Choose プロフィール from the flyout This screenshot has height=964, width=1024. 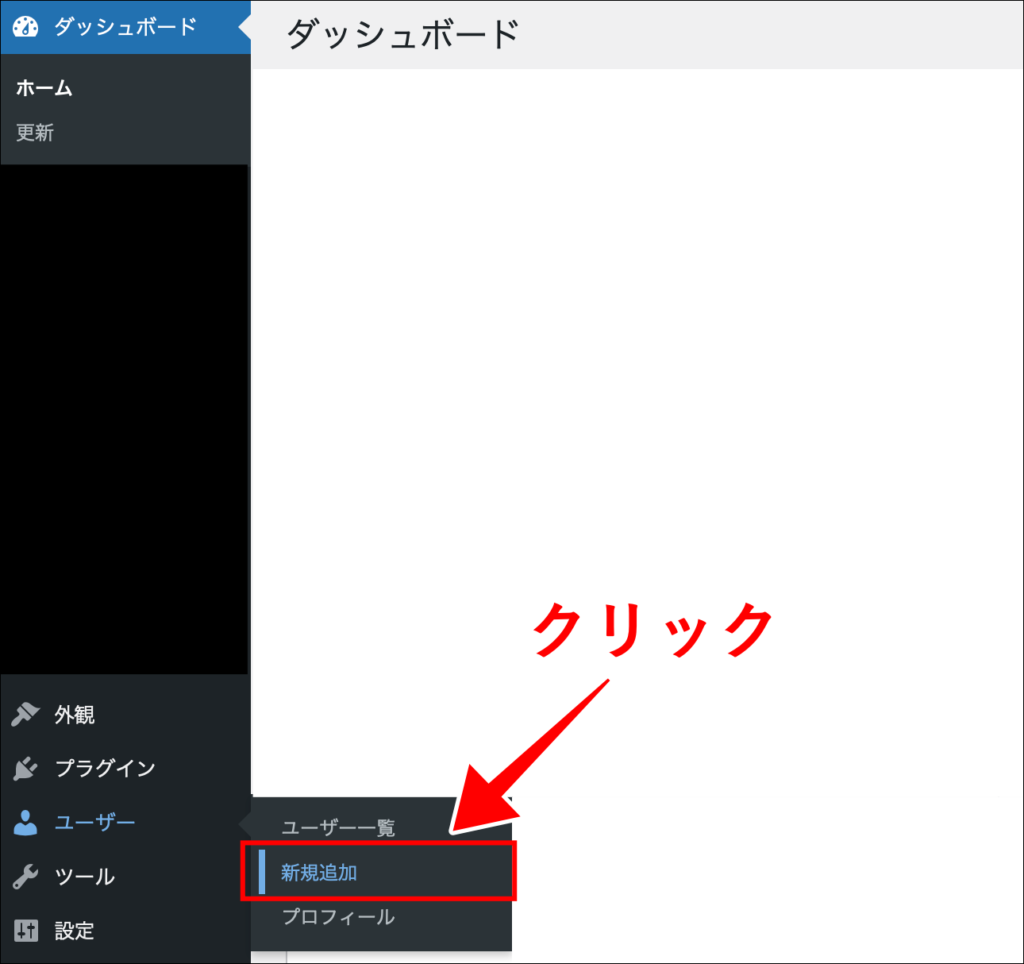(x=338, y=917)
